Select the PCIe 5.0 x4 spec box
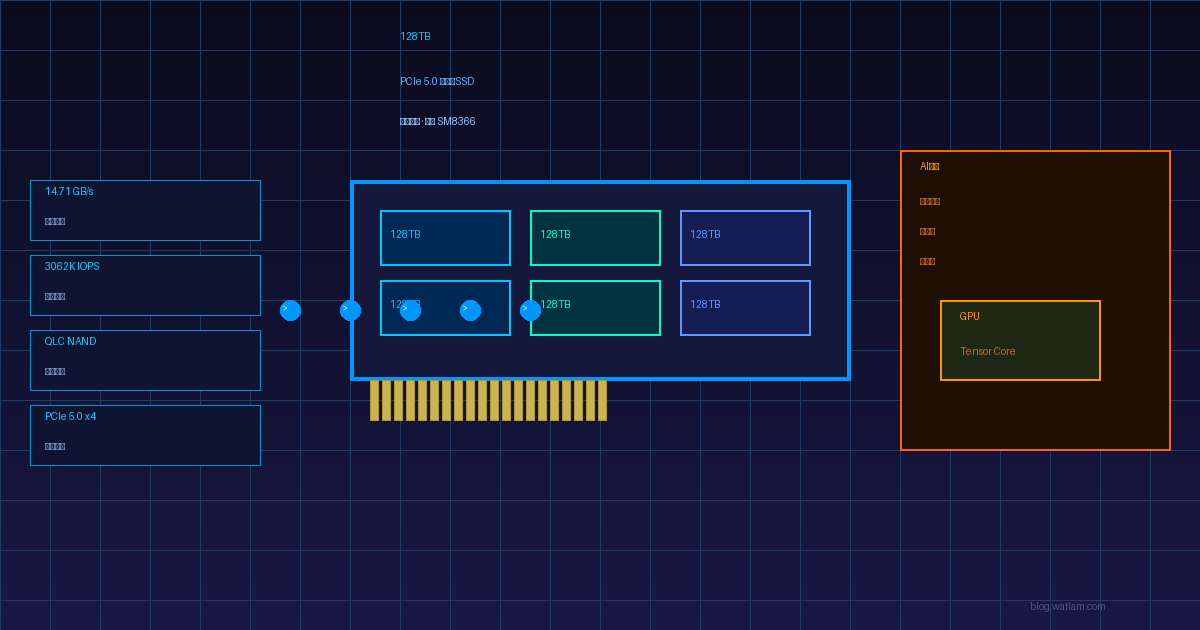This screenshot has width=1200, height=630. [x=145, y=435]
